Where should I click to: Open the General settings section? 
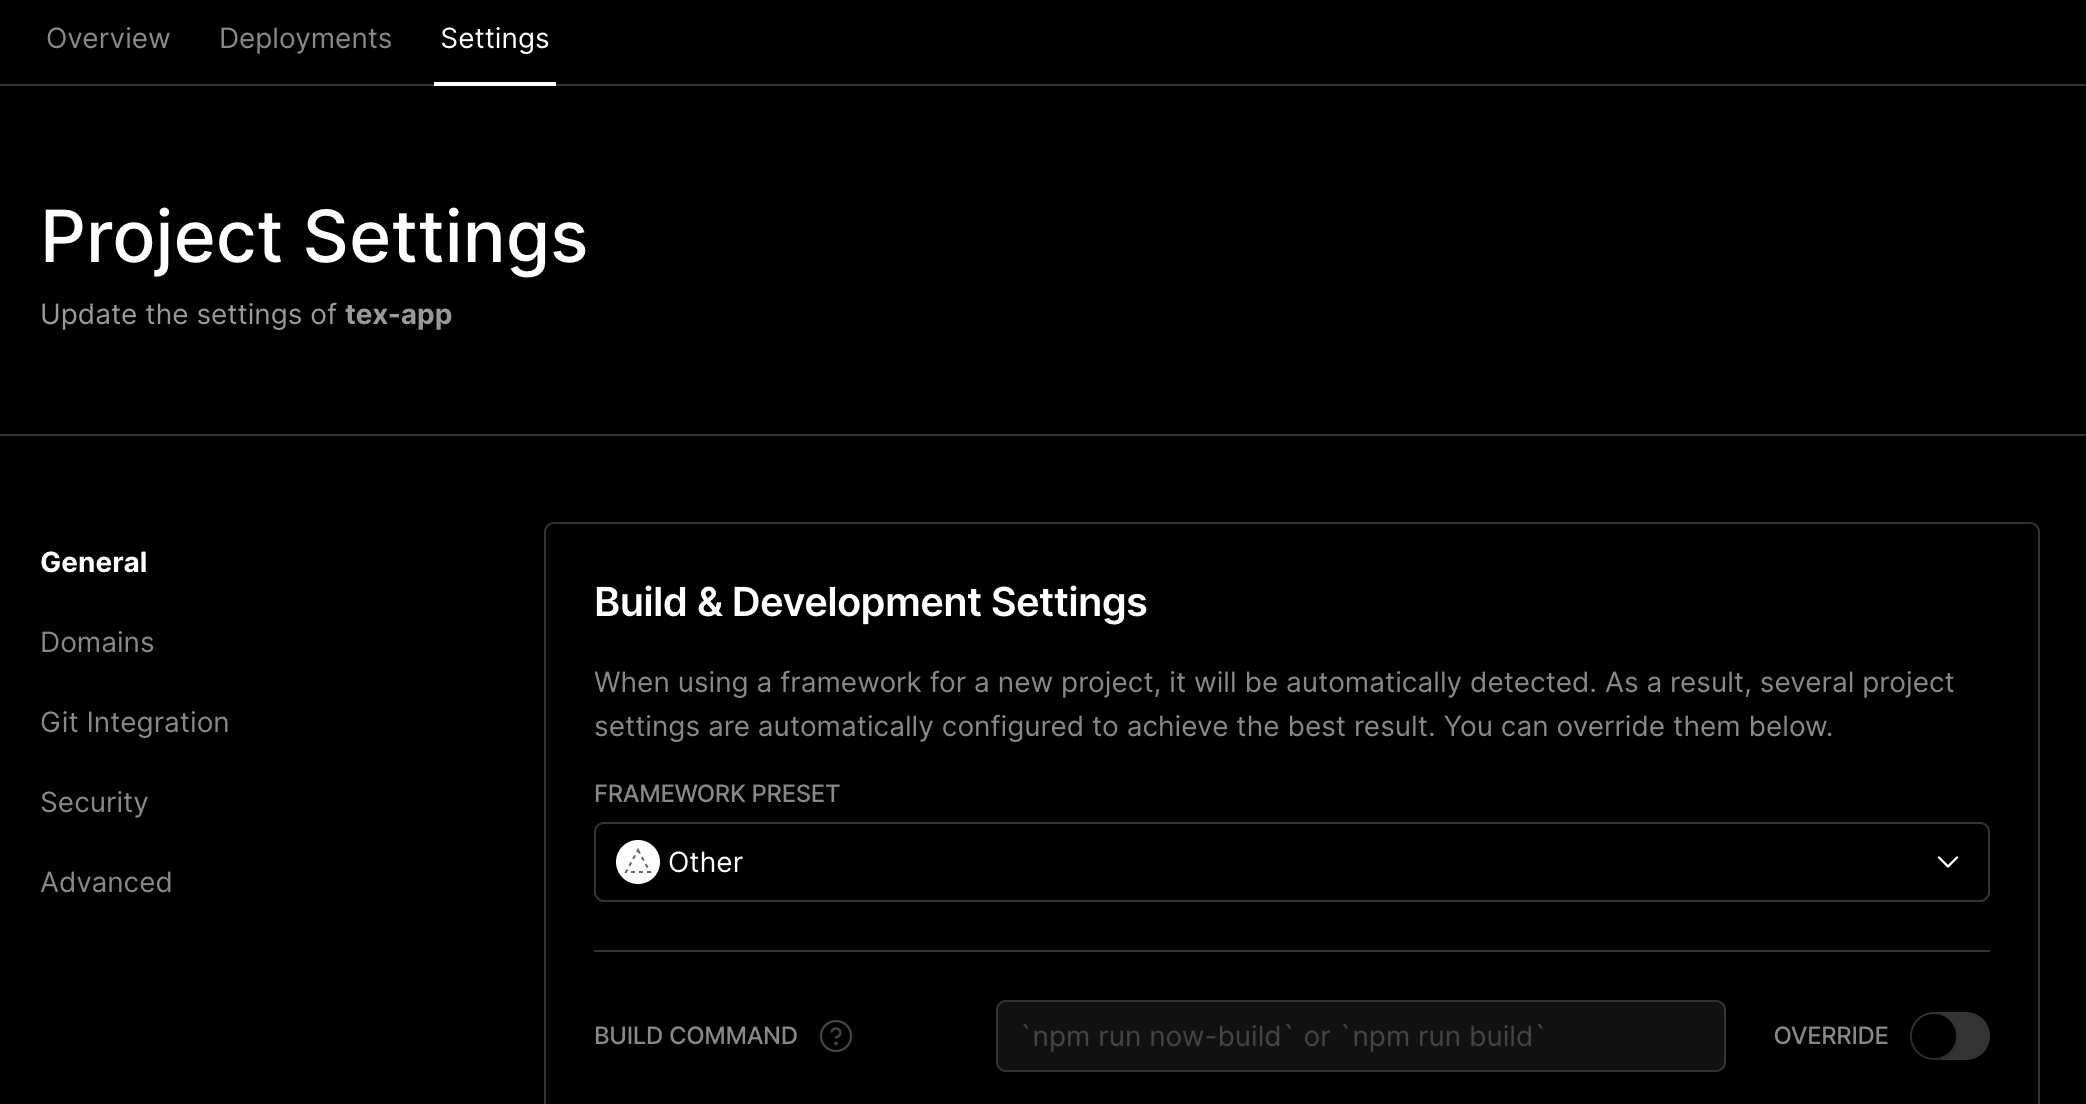click(94, 562)
